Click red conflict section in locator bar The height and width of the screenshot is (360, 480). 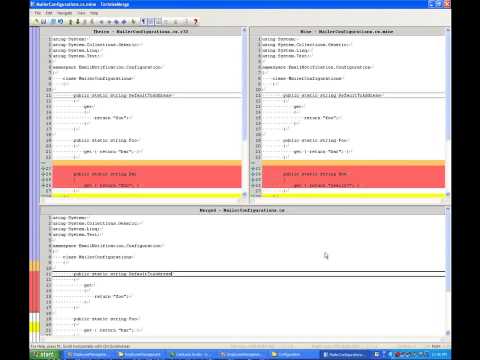34,292
